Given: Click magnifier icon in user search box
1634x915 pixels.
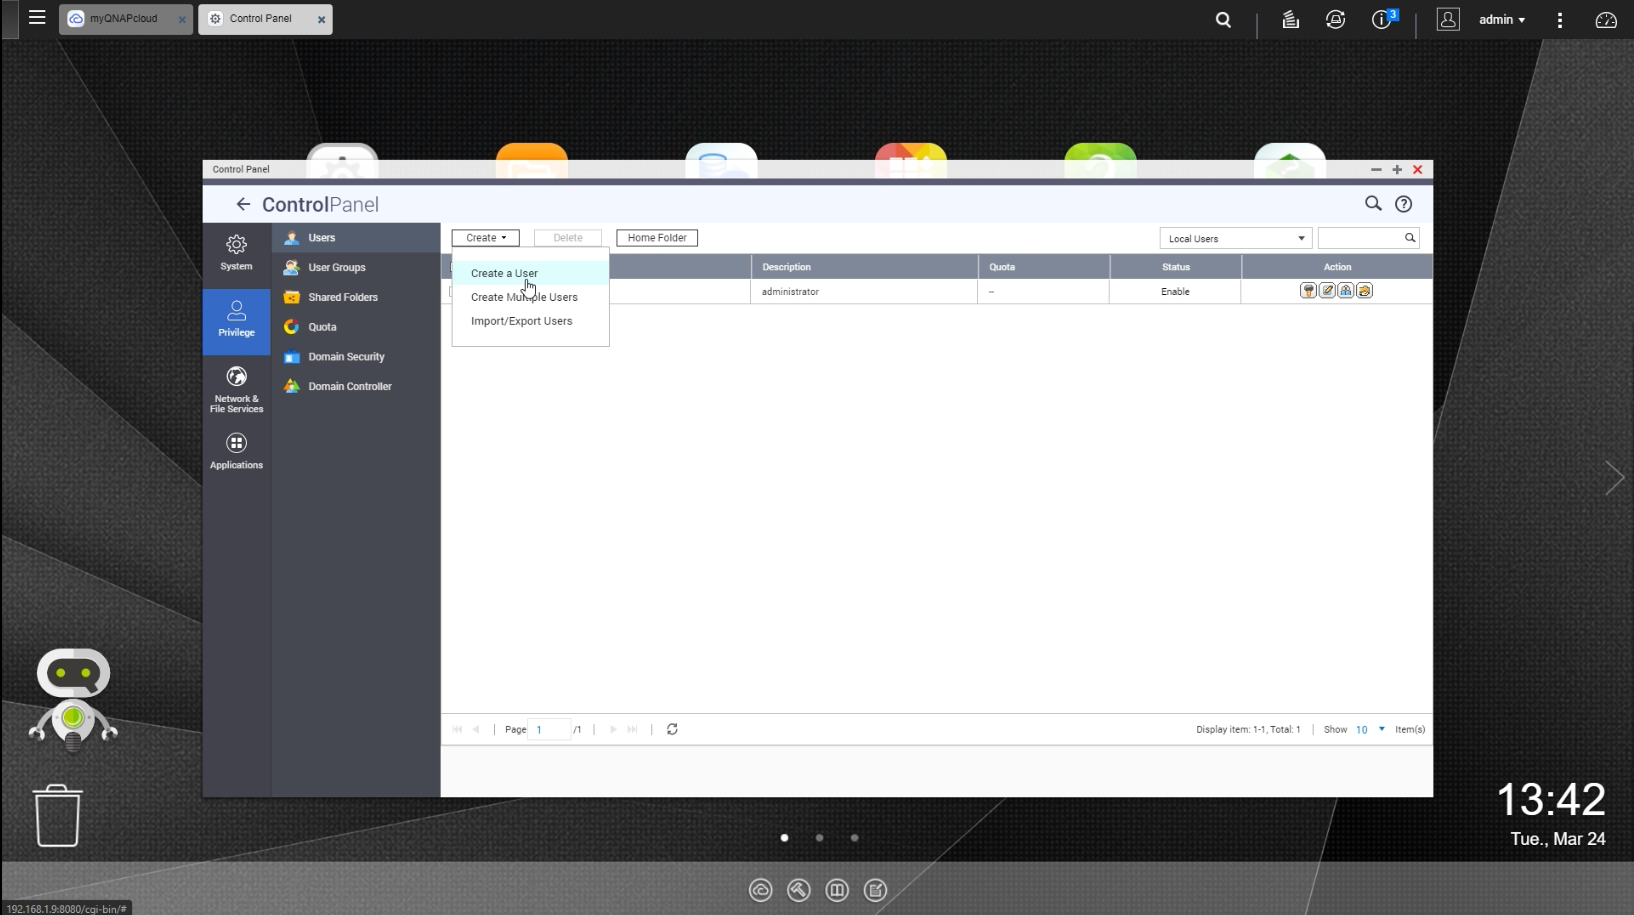Looking at the screenshot, I should 1410,238.
